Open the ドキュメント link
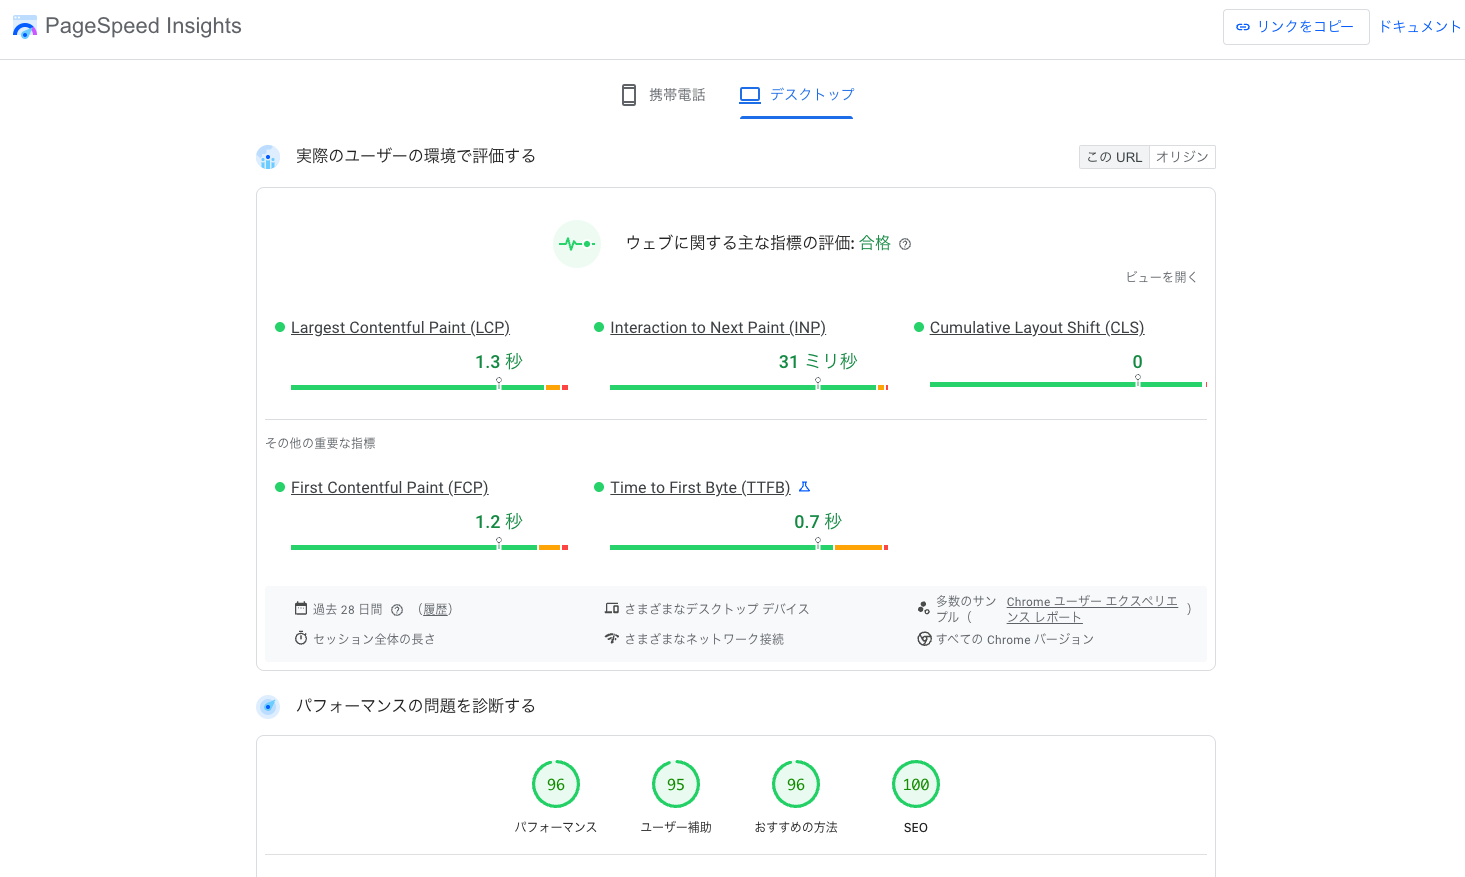The image size is (1465, 877). click(x=1420, y=27)
